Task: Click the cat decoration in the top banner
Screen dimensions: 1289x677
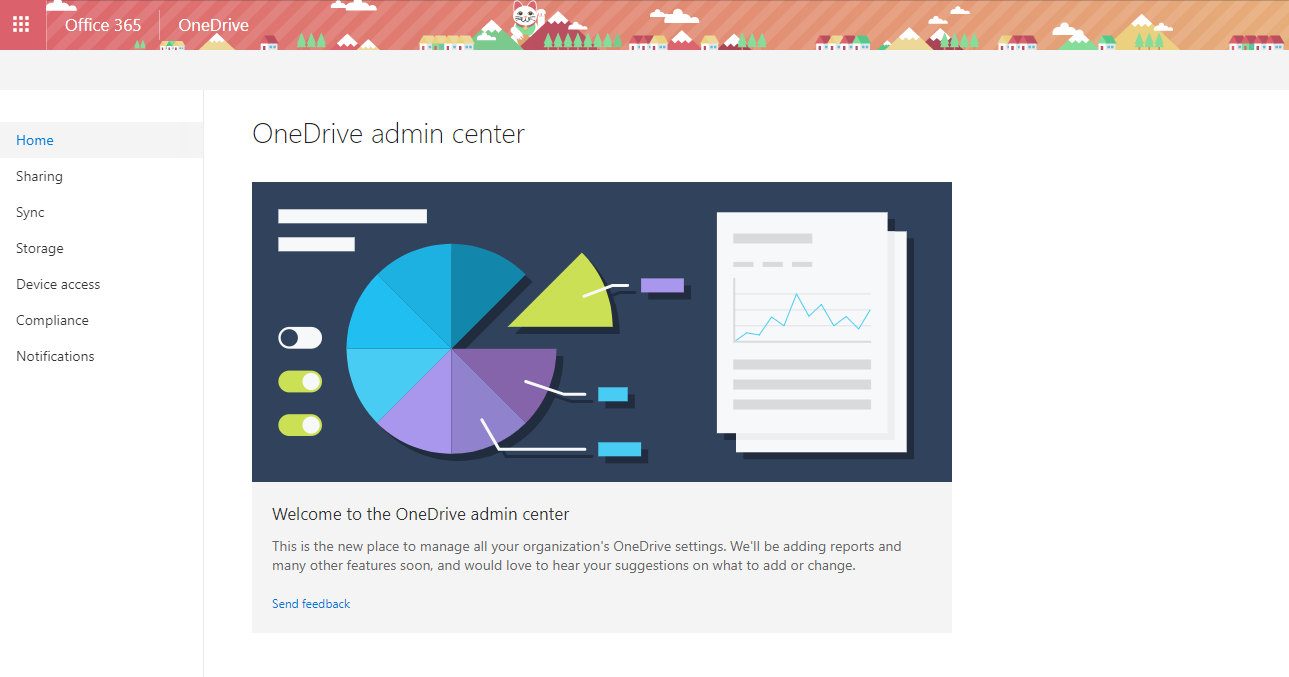Action: pyautogui.click(x=524, y=17)
